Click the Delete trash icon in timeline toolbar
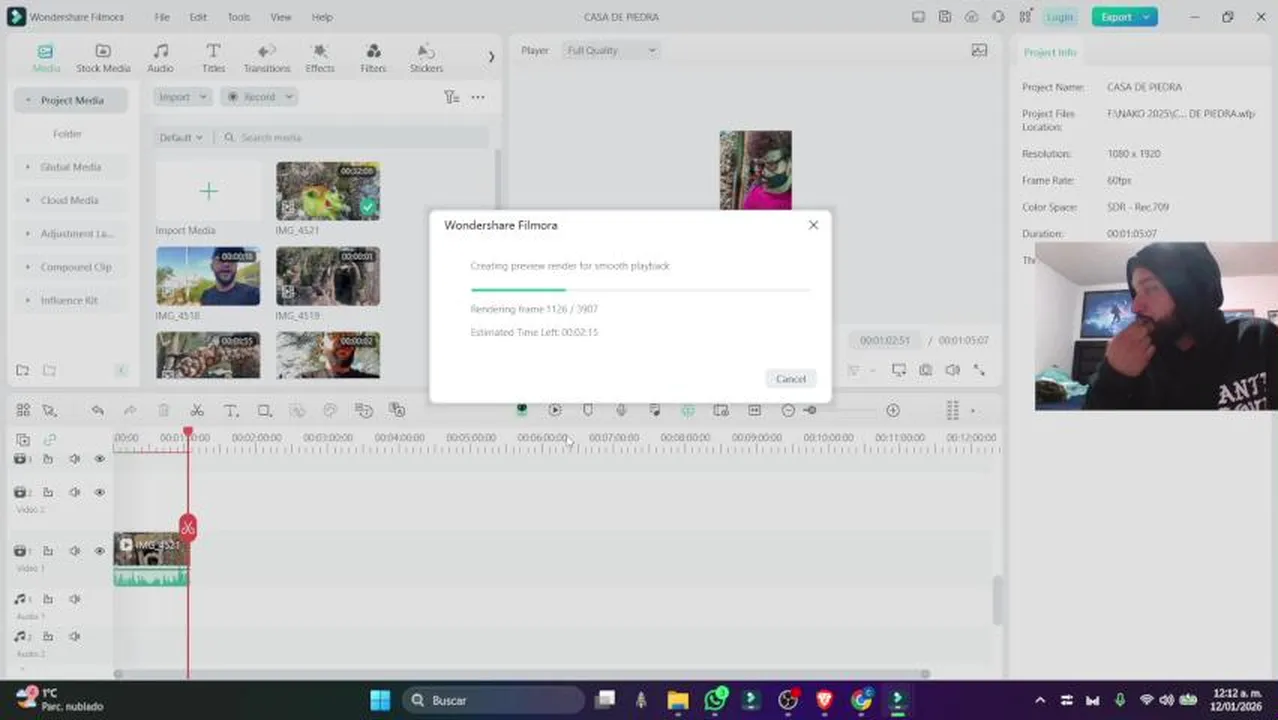 164,410
